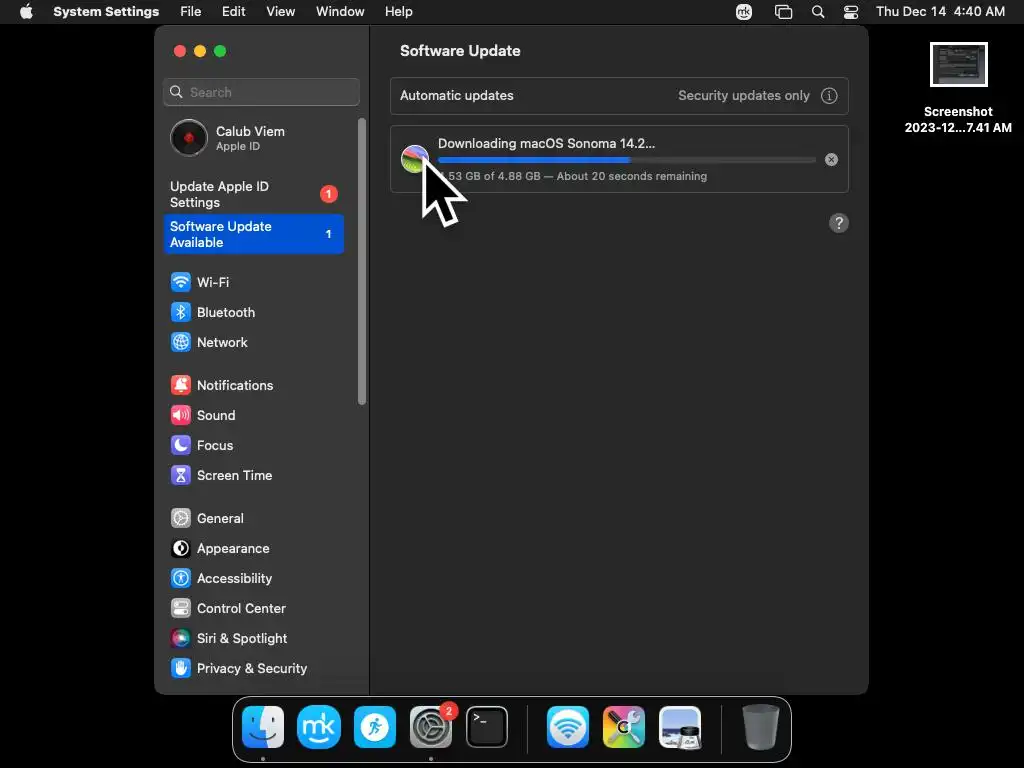Open the File menu
The width and height of the screenshot is (1024, 768).
(x=191, y=12)
